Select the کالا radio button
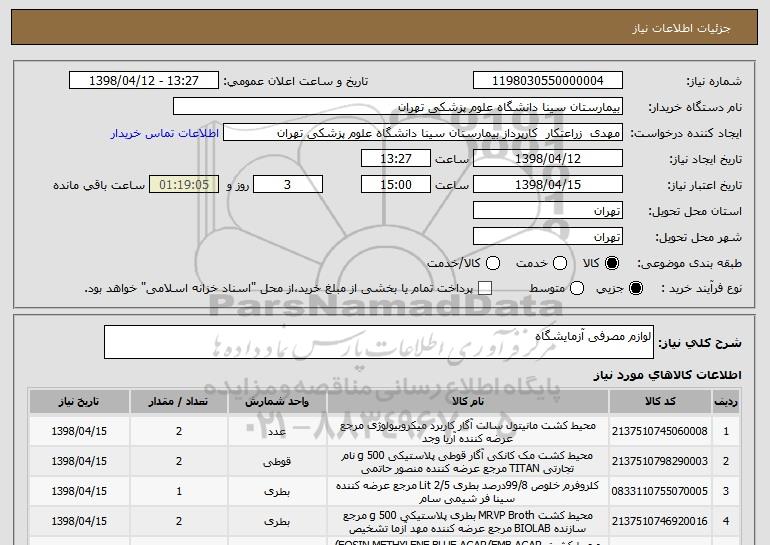770x545 pixels. pyautogui.click(x=612, y=263)
